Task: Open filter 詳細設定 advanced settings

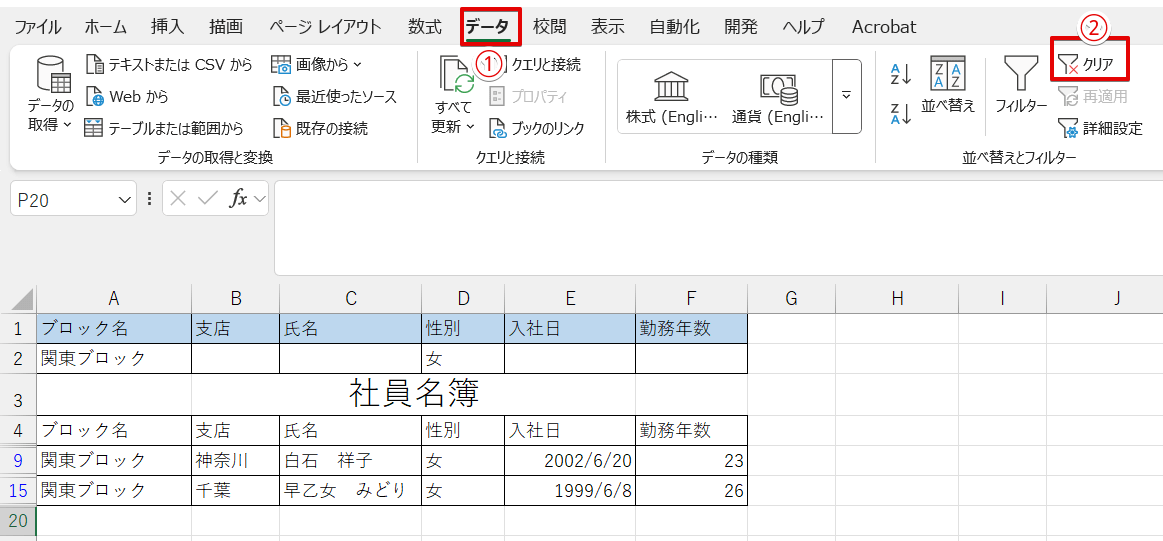Action: [1100, 128]
